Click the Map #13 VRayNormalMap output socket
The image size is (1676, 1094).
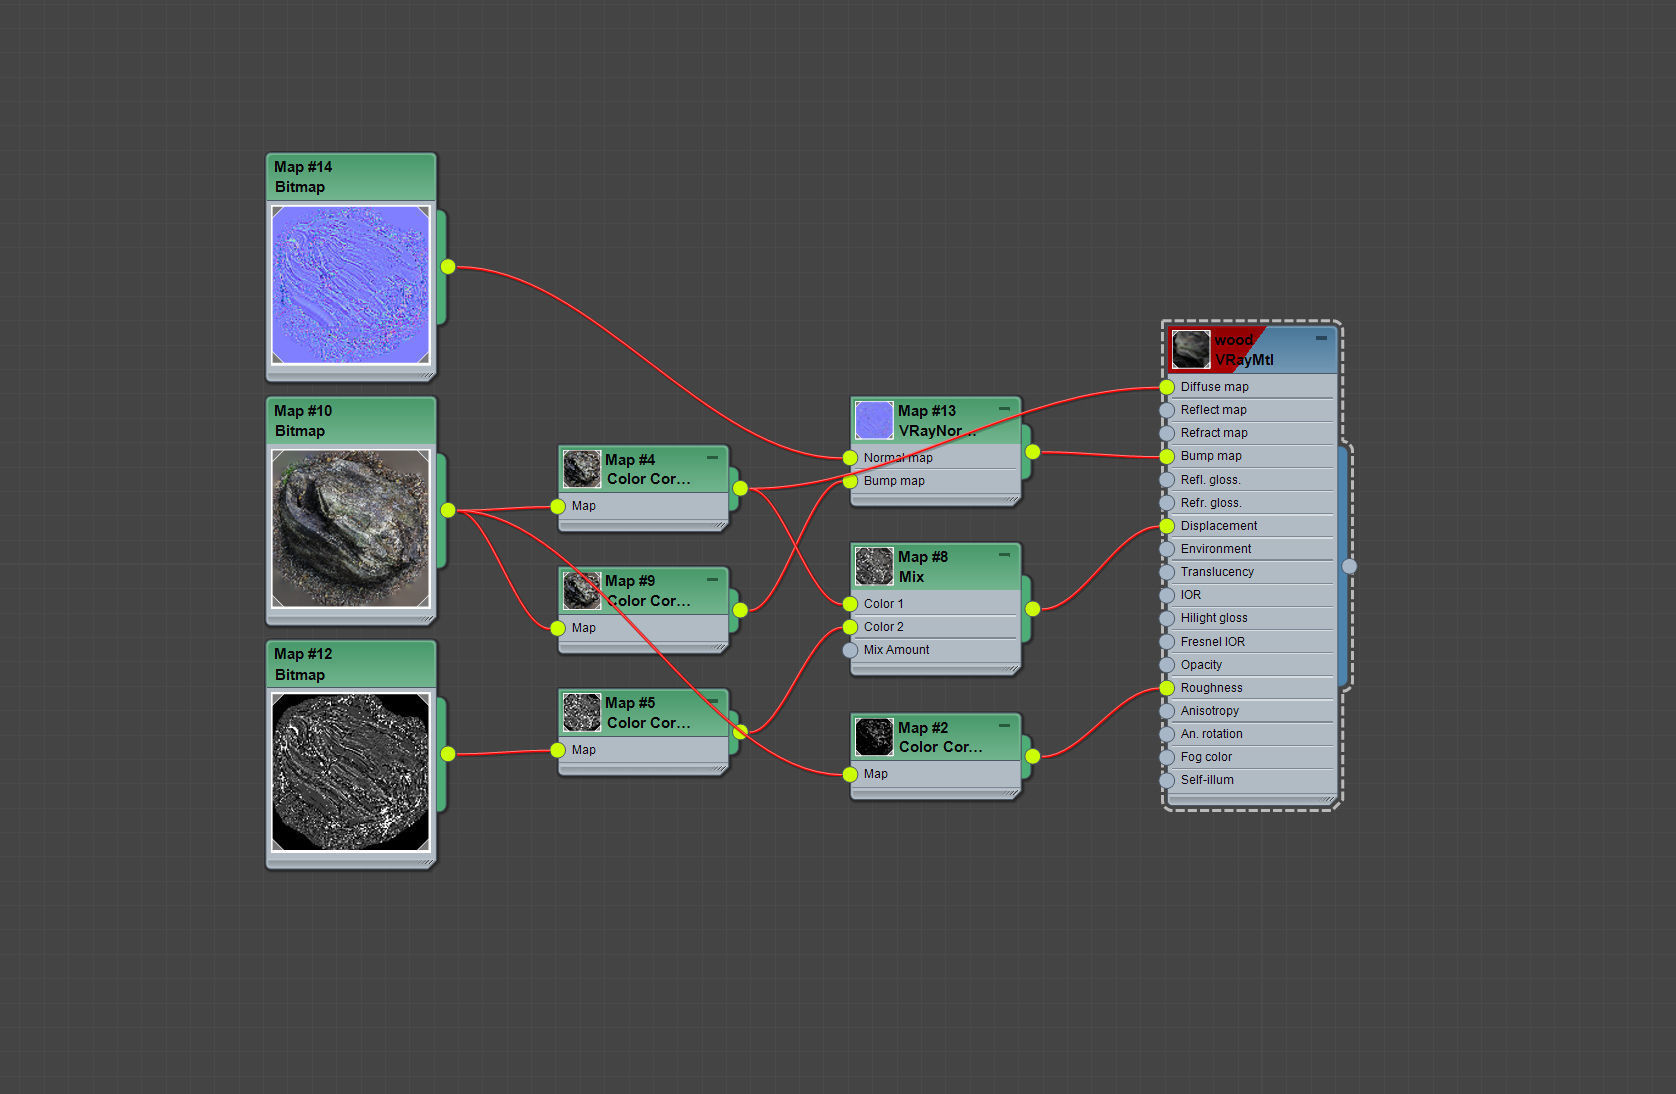pyautogui.click(x=1032, y=452)
